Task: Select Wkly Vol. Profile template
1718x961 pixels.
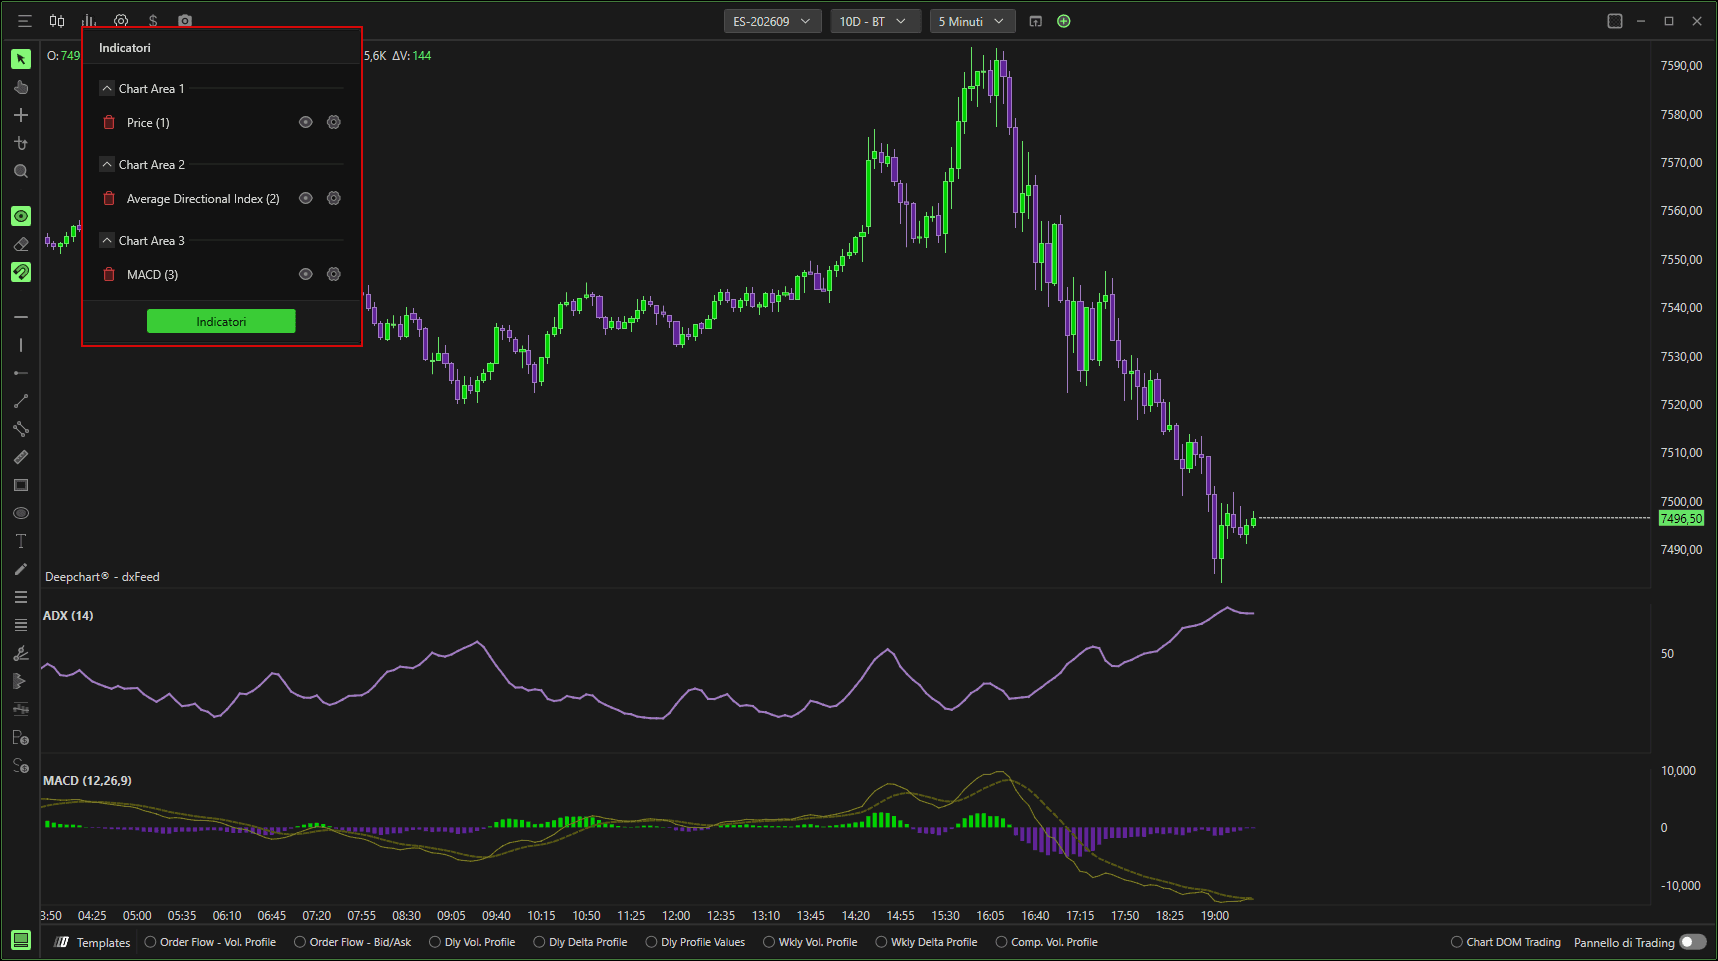Action: tap(810, 942)
